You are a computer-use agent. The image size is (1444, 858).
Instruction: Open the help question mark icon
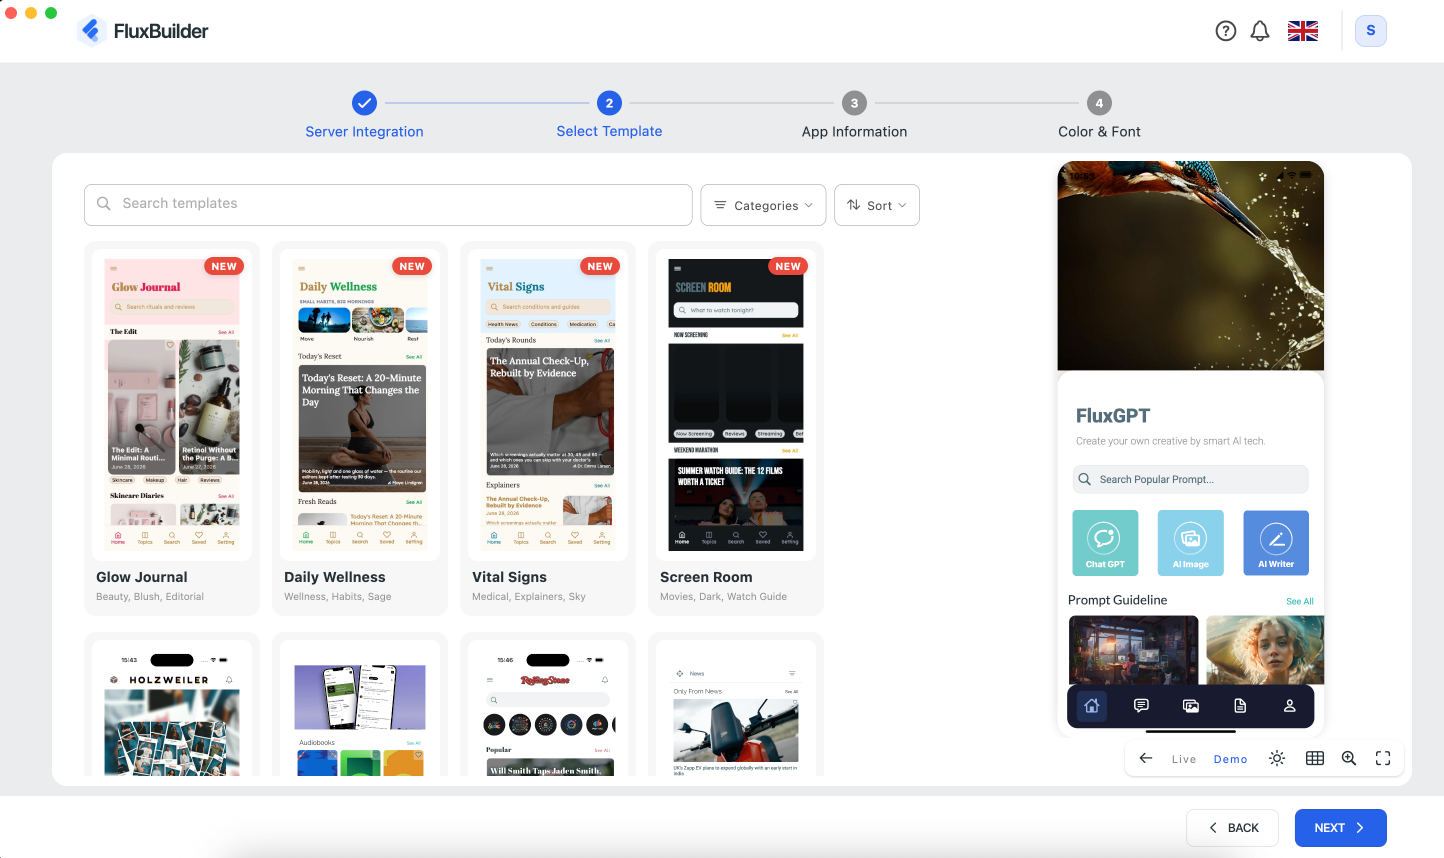tap(1226, 31)
